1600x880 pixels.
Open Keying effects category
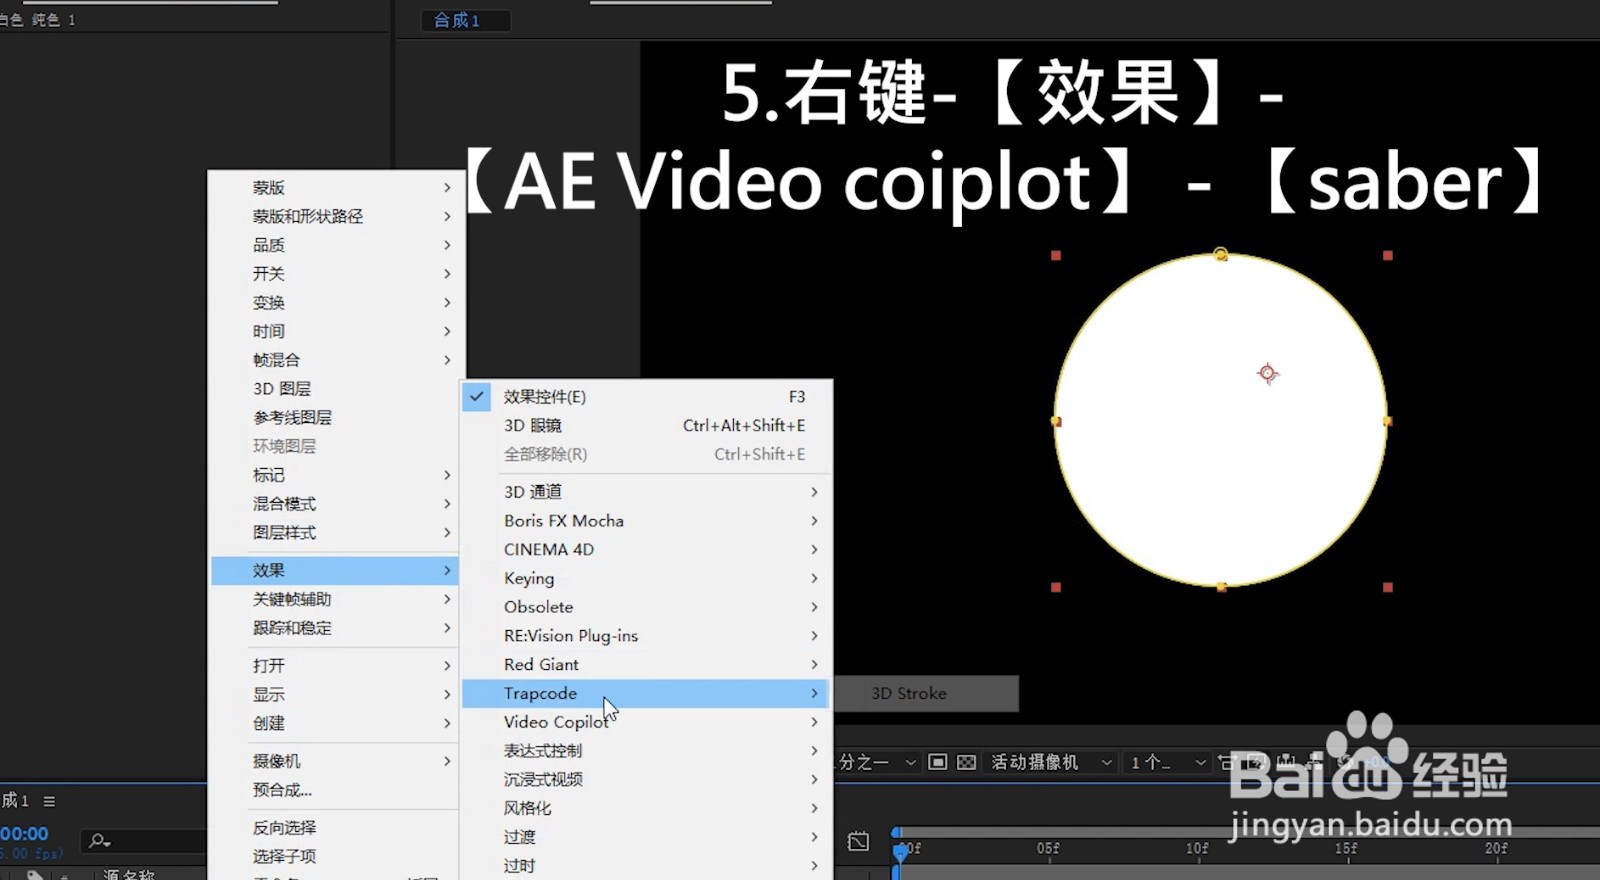click(646, 578)
